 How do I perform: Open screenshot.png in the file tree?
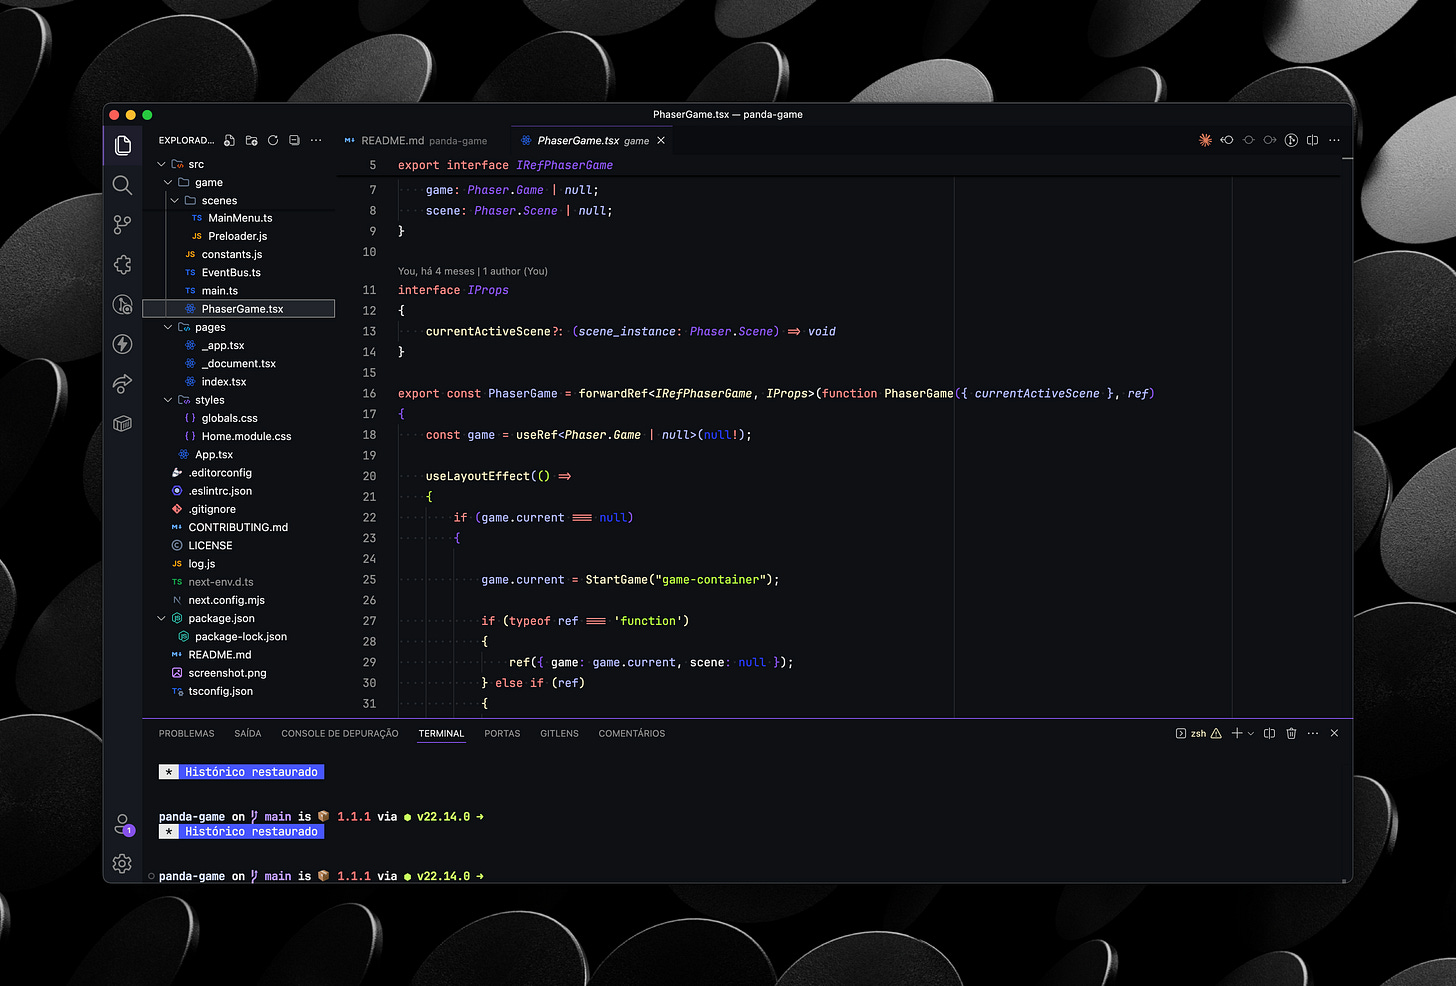(227, 673)
